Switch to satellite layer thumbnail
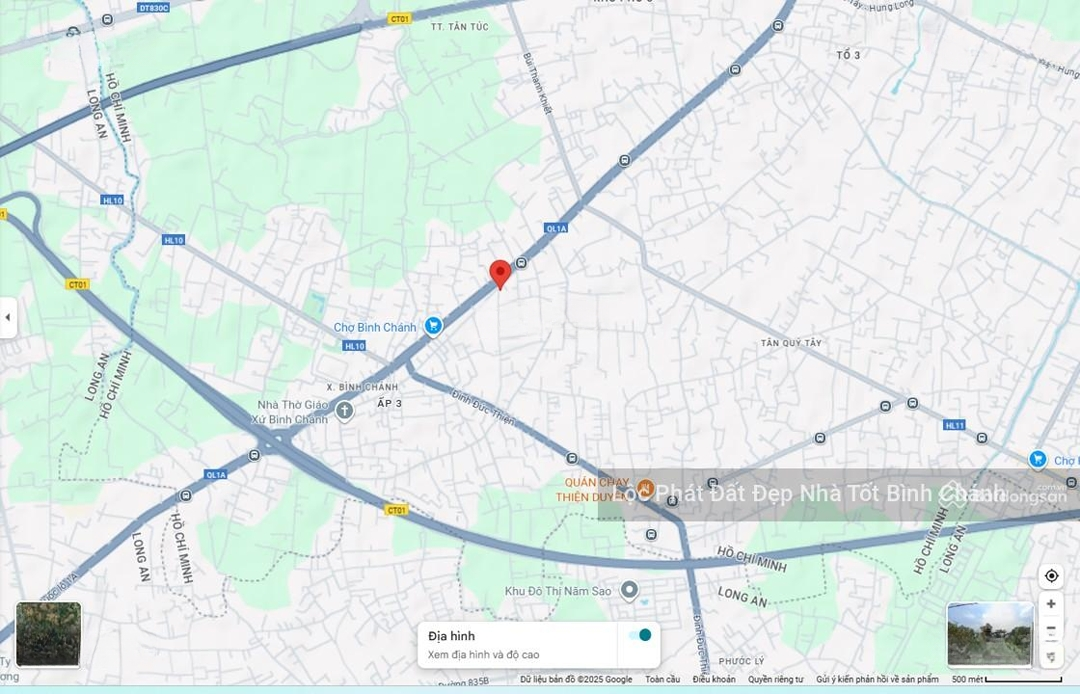Image resolution: width=1080 pixels, height=694 pixels. [x=48, y=634]
